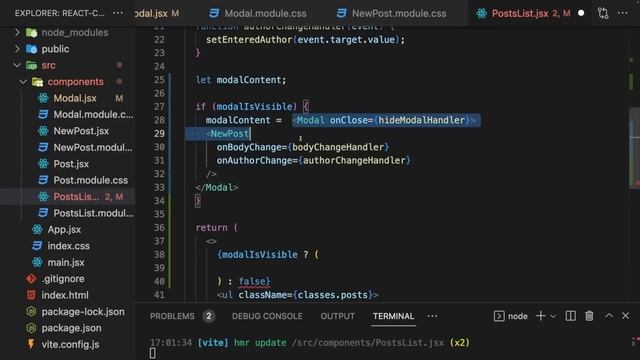Click the editor vertical scrollbar
The image size is (640, 360).
[x=634, y=147]
